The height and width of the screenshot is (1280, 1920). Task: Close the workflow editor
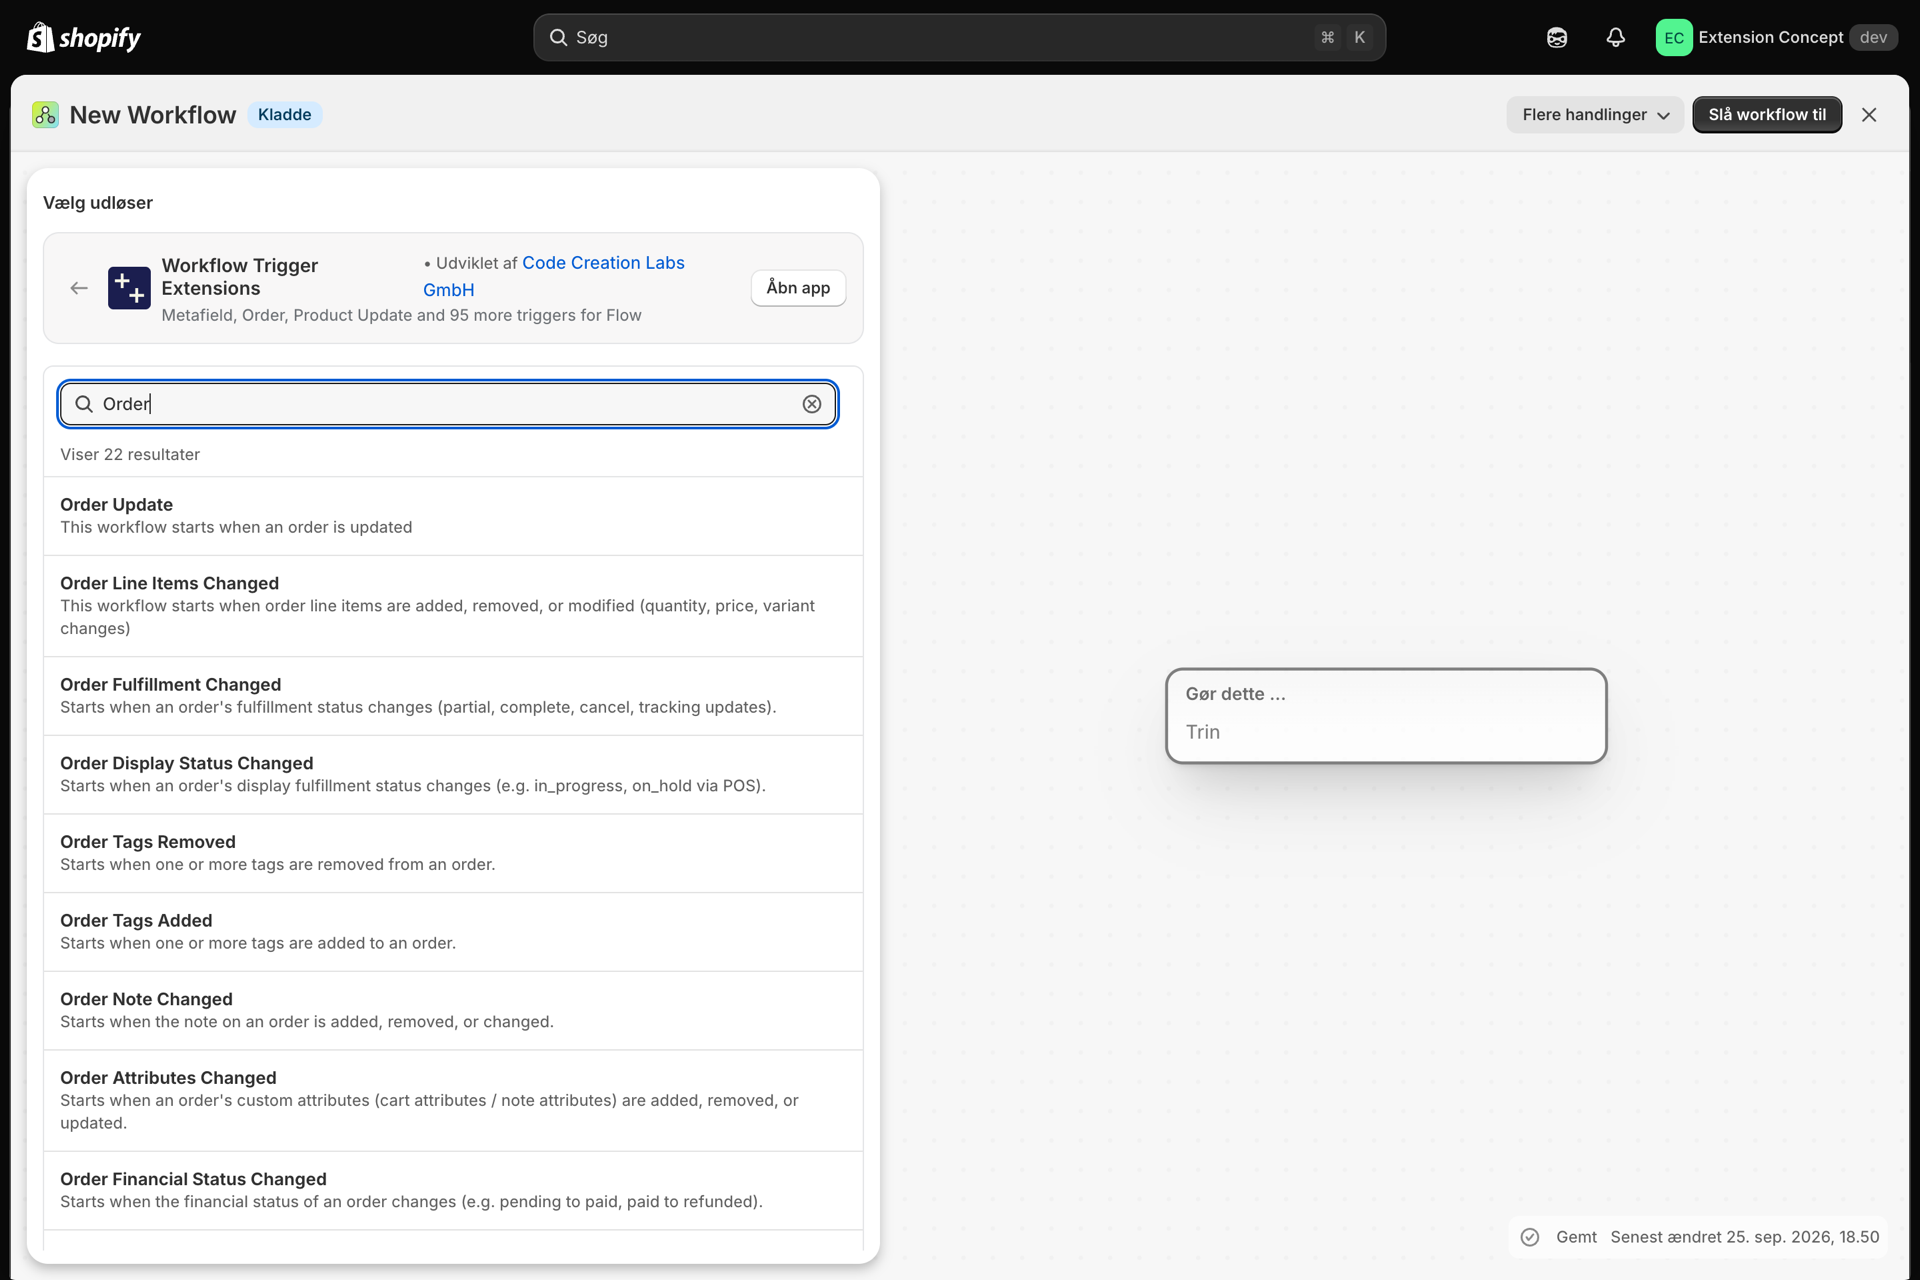click(1869, 115)
